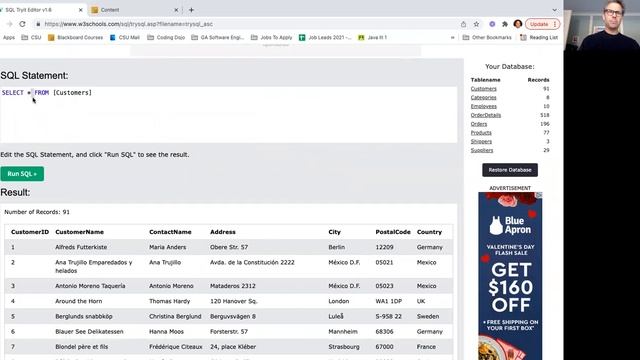Bookmark this page with the star icon
The width and height of the screenshot is (640, 360).
pyautogui.click(x=476, y=24)
